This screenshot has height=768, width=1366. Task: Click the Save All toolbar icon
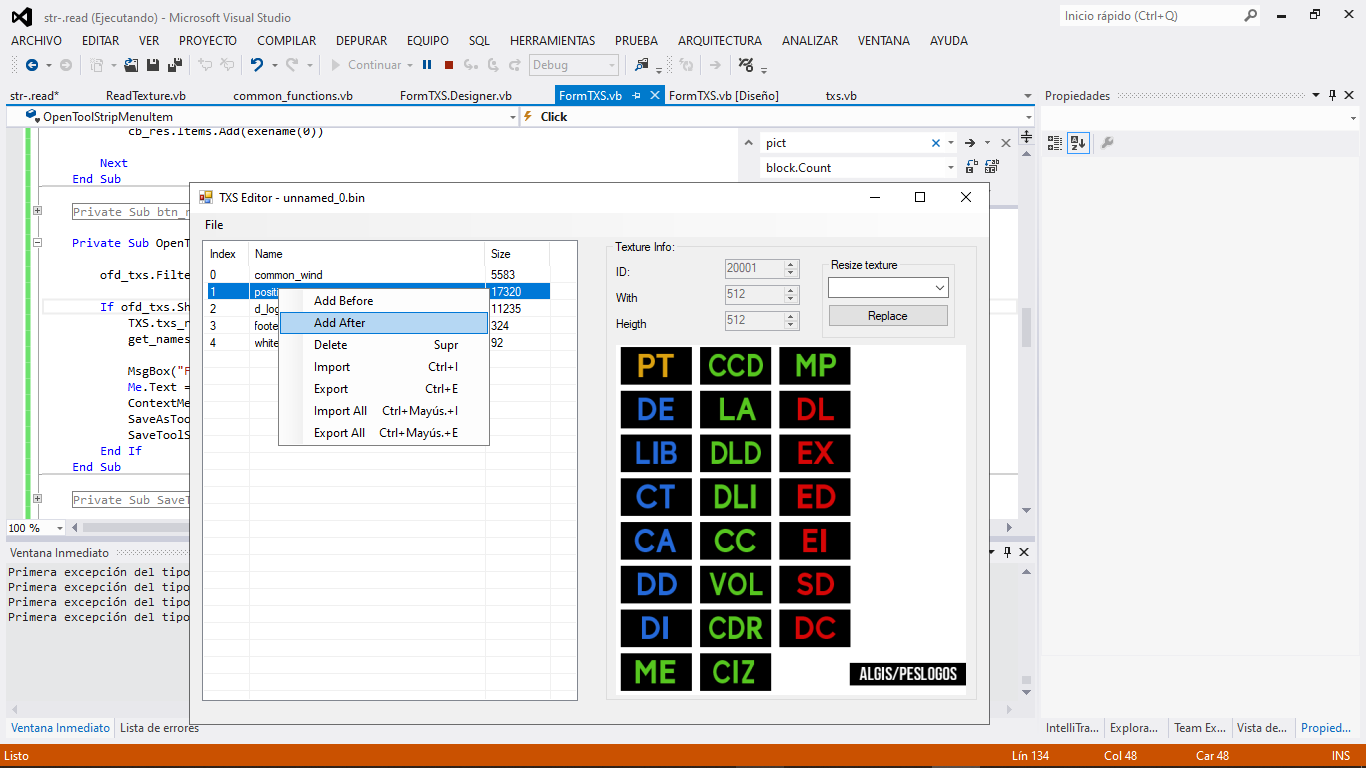click(x=175, y=65)
